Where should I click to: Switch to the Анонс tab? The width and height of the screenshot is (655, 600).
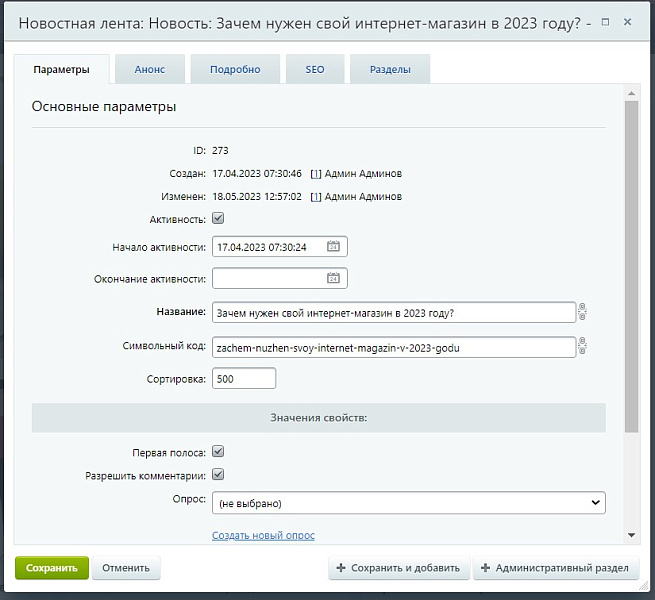click(x=150, y=69)
